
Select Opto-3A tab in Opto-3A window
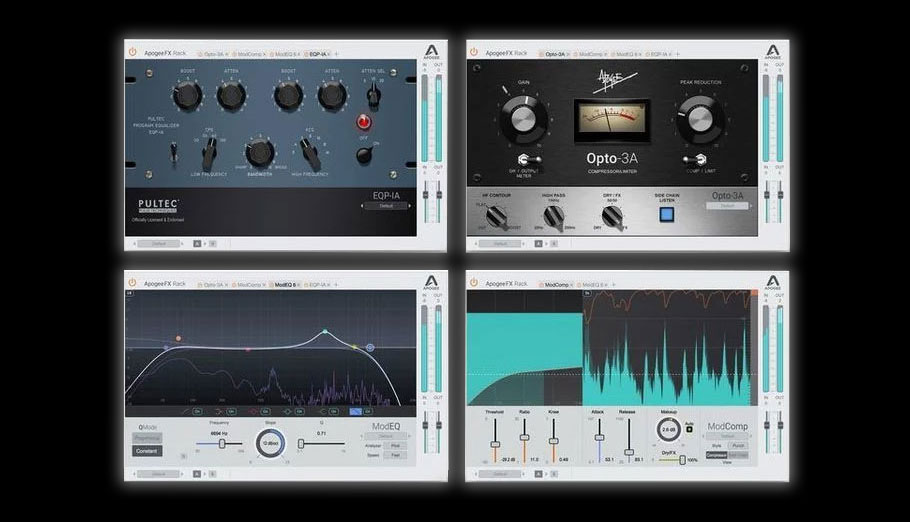click(555, 54)
